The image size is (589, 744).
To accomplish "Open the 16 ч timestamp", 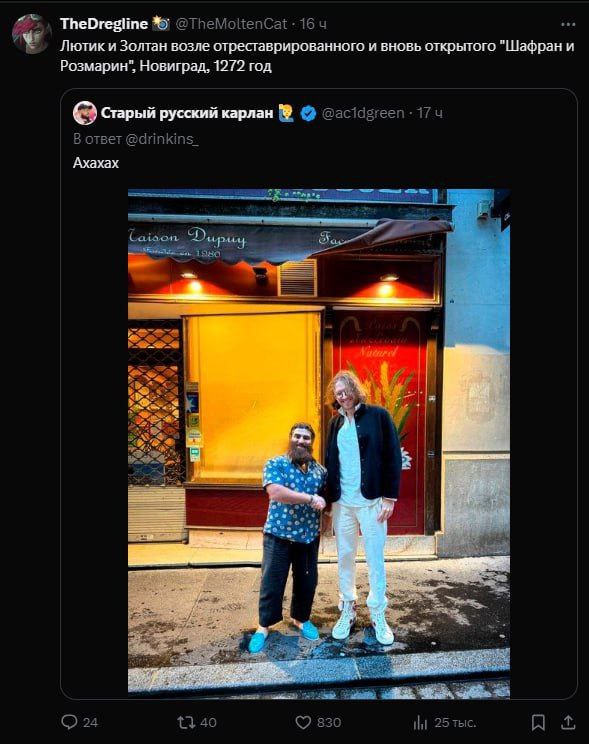I will pos(313,24).
